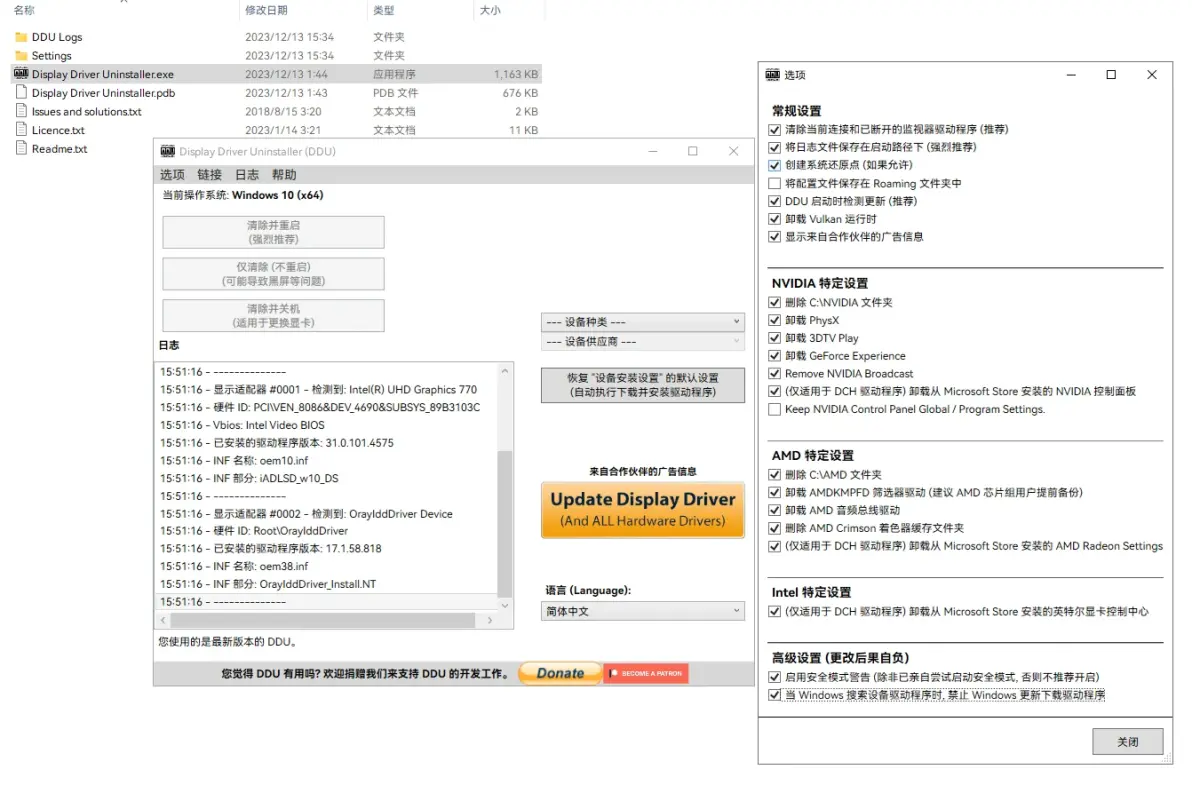Uncheck the 卸载 PhysX checkbox
The width and height of the screenshot is (1192, 785).
click(x=775, y=320)
